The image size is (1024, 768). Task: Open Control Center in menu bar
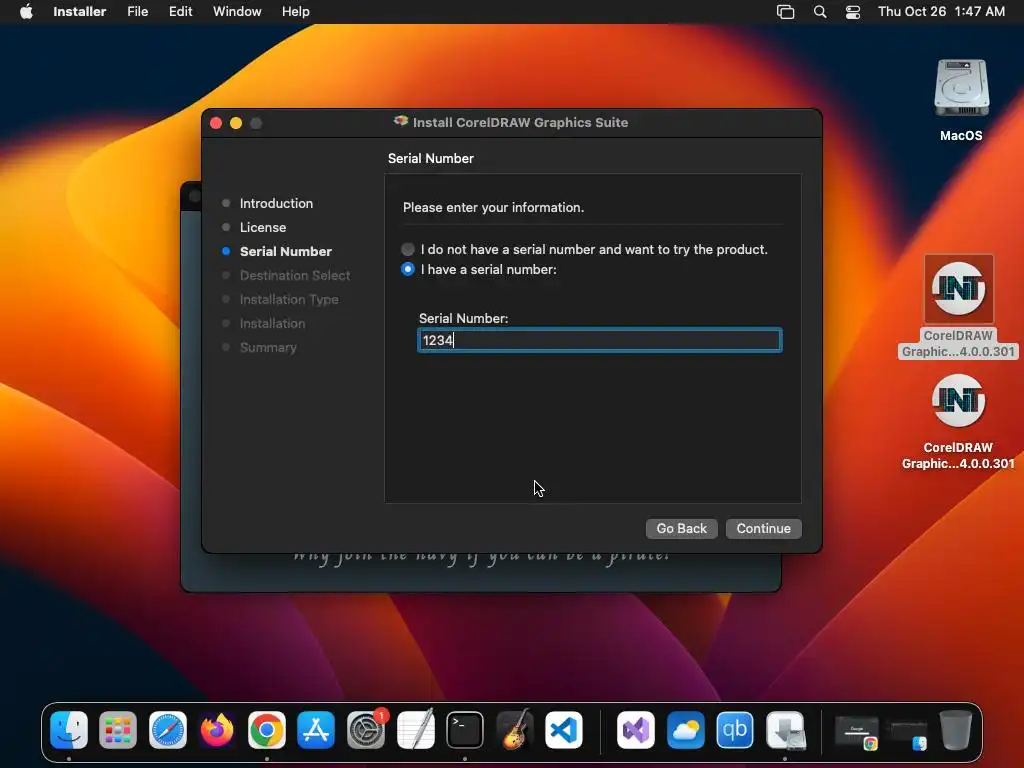click(x=853, y=12)
